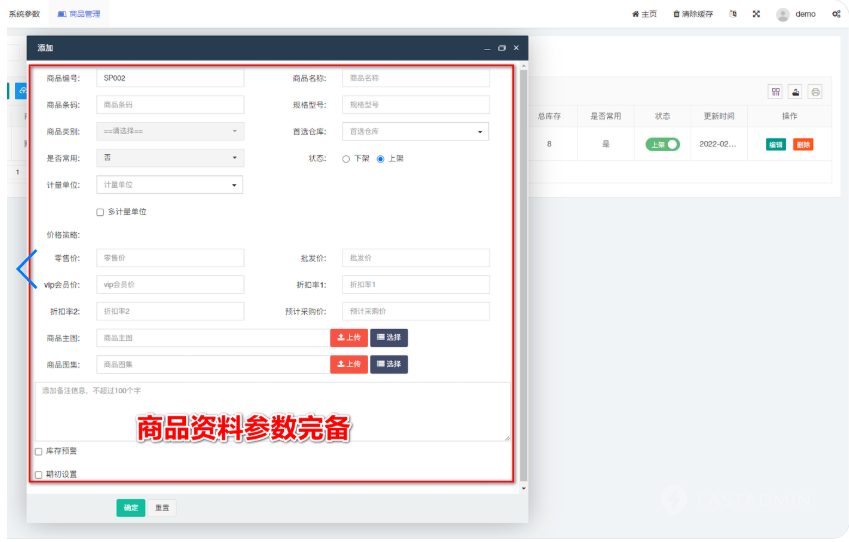Click the green 确定 button
This screenshot has height=542, width=849.
(130, 508)
